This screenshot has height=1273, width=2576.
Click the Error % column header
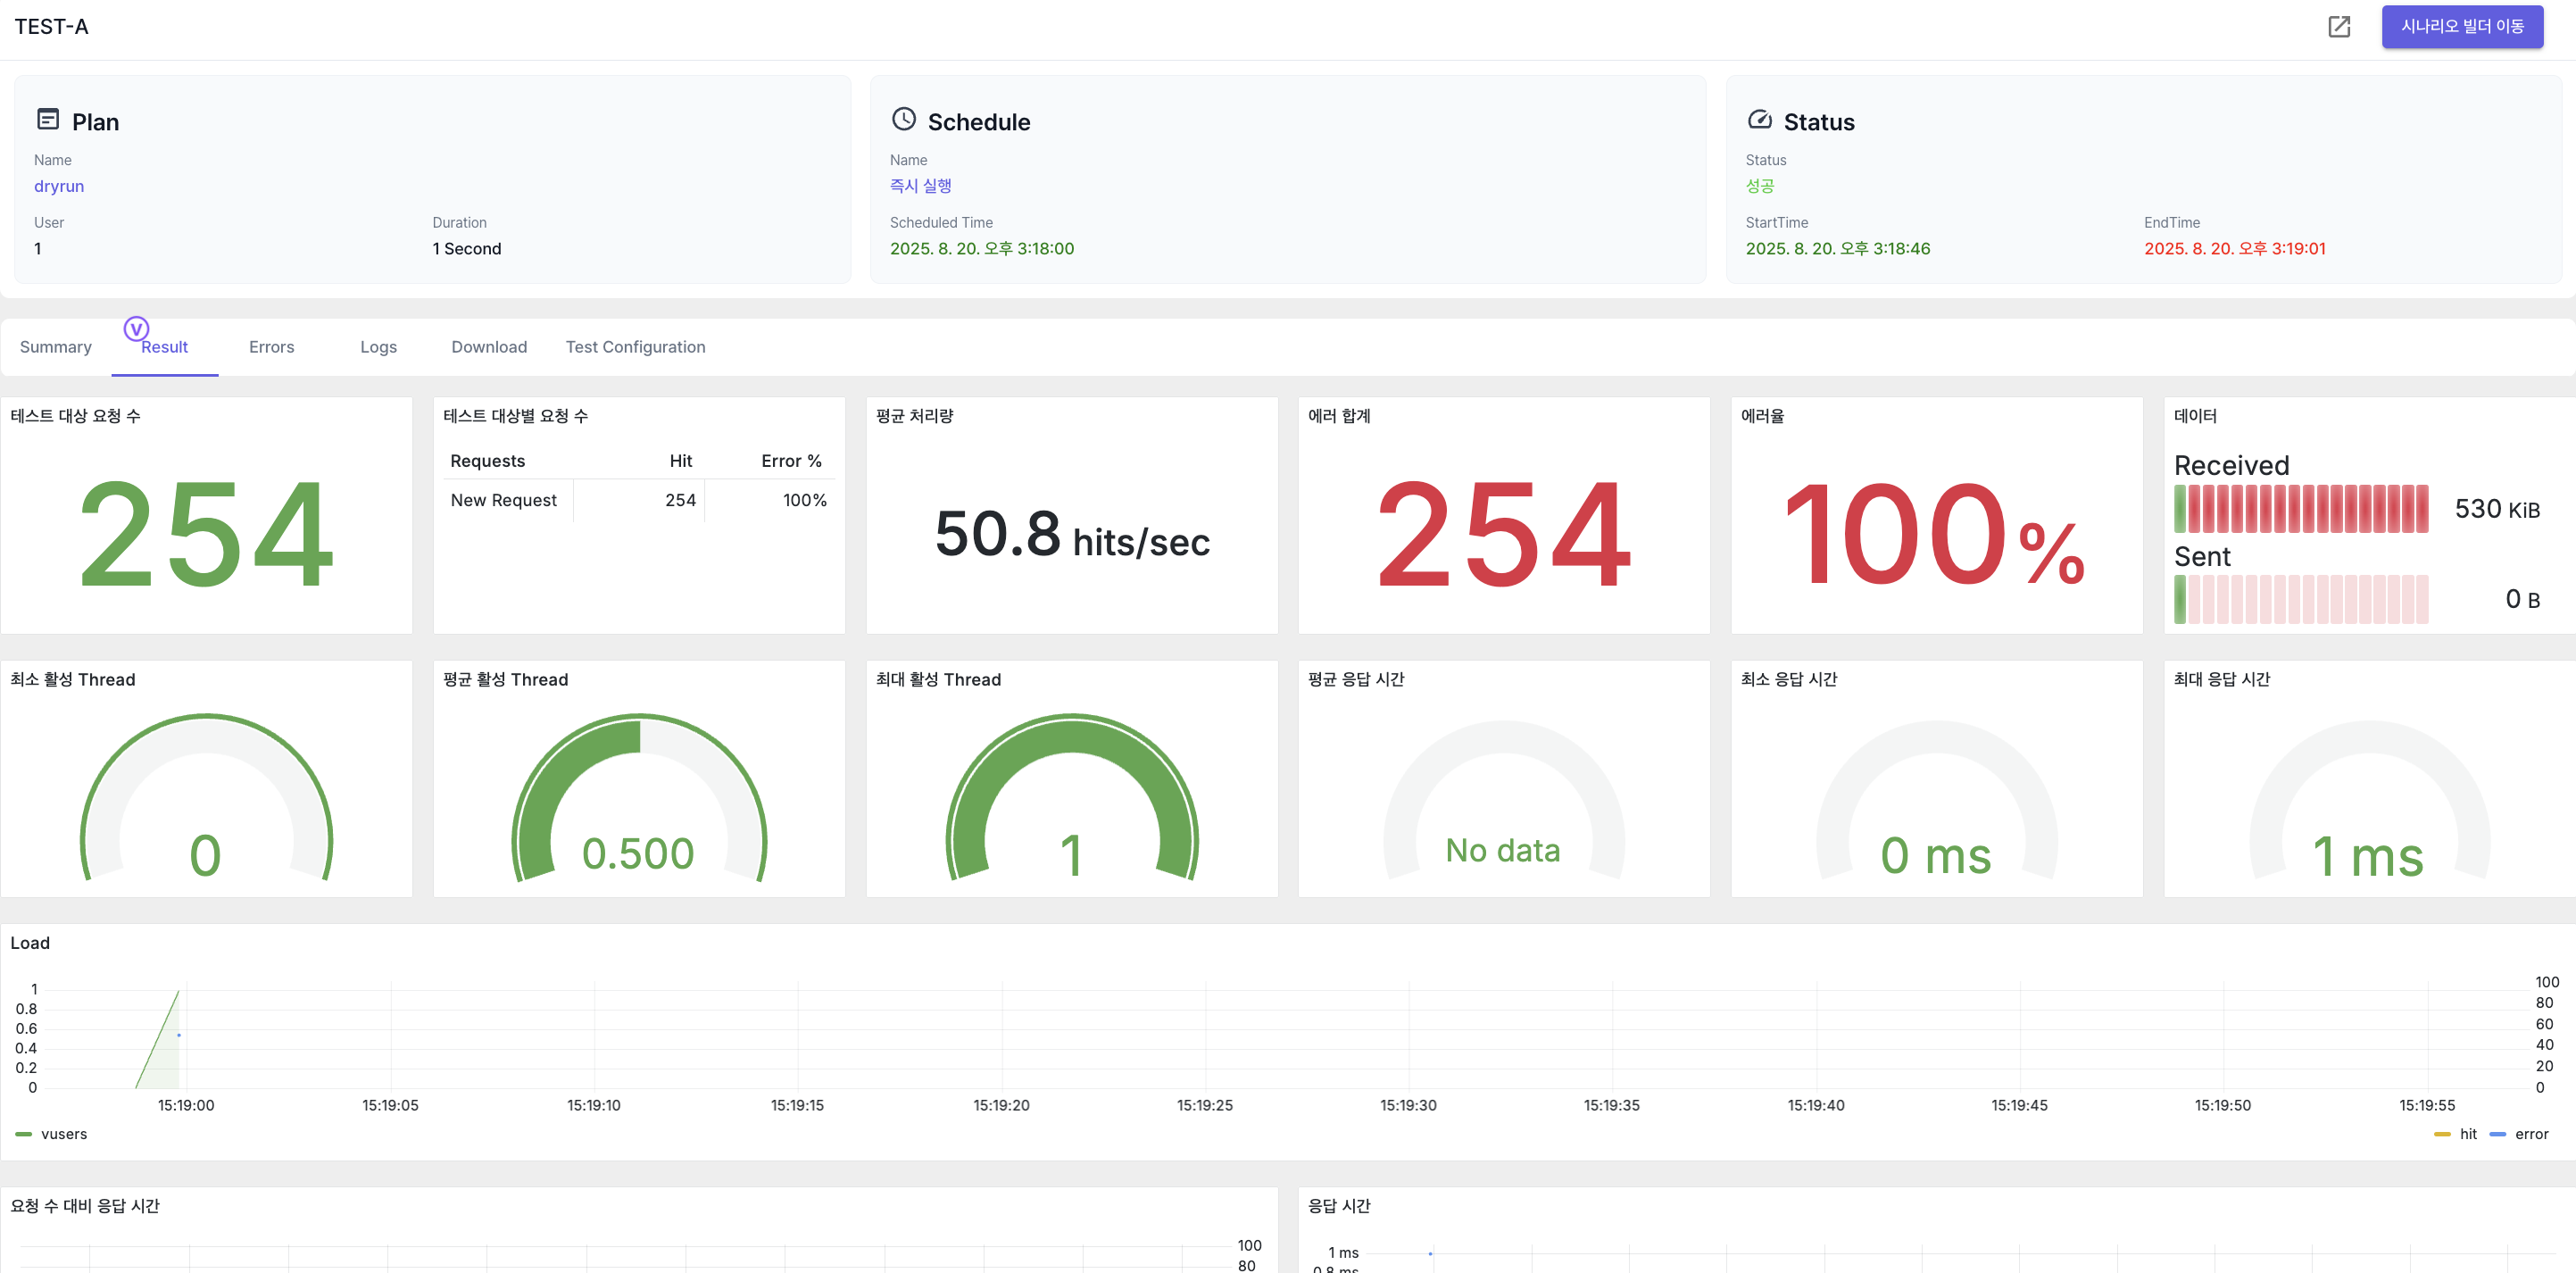pyautogui.click(x=790, y=461)
